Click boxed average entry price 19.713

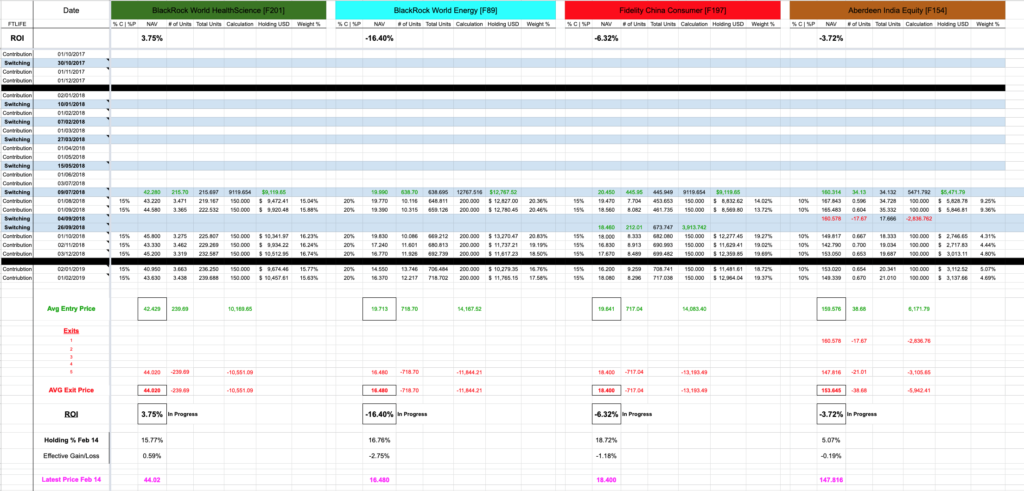(379, 308)
